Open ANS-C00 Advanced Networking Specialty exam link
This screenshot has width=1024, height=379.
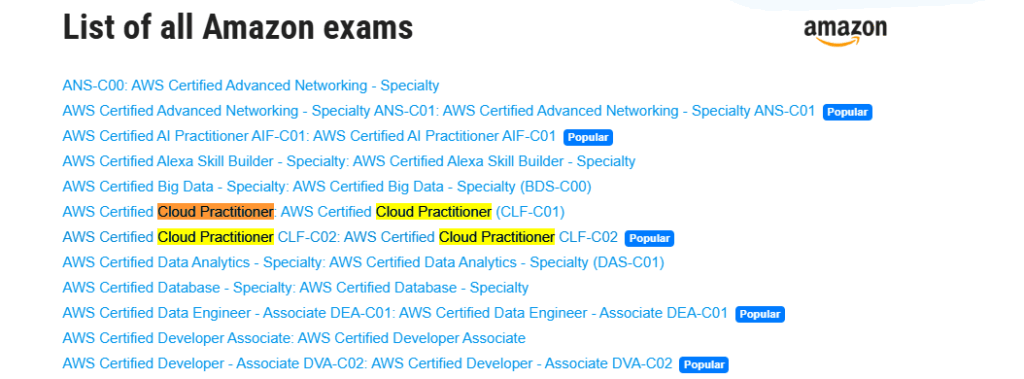pyautogui.click(x=251, y=86)
